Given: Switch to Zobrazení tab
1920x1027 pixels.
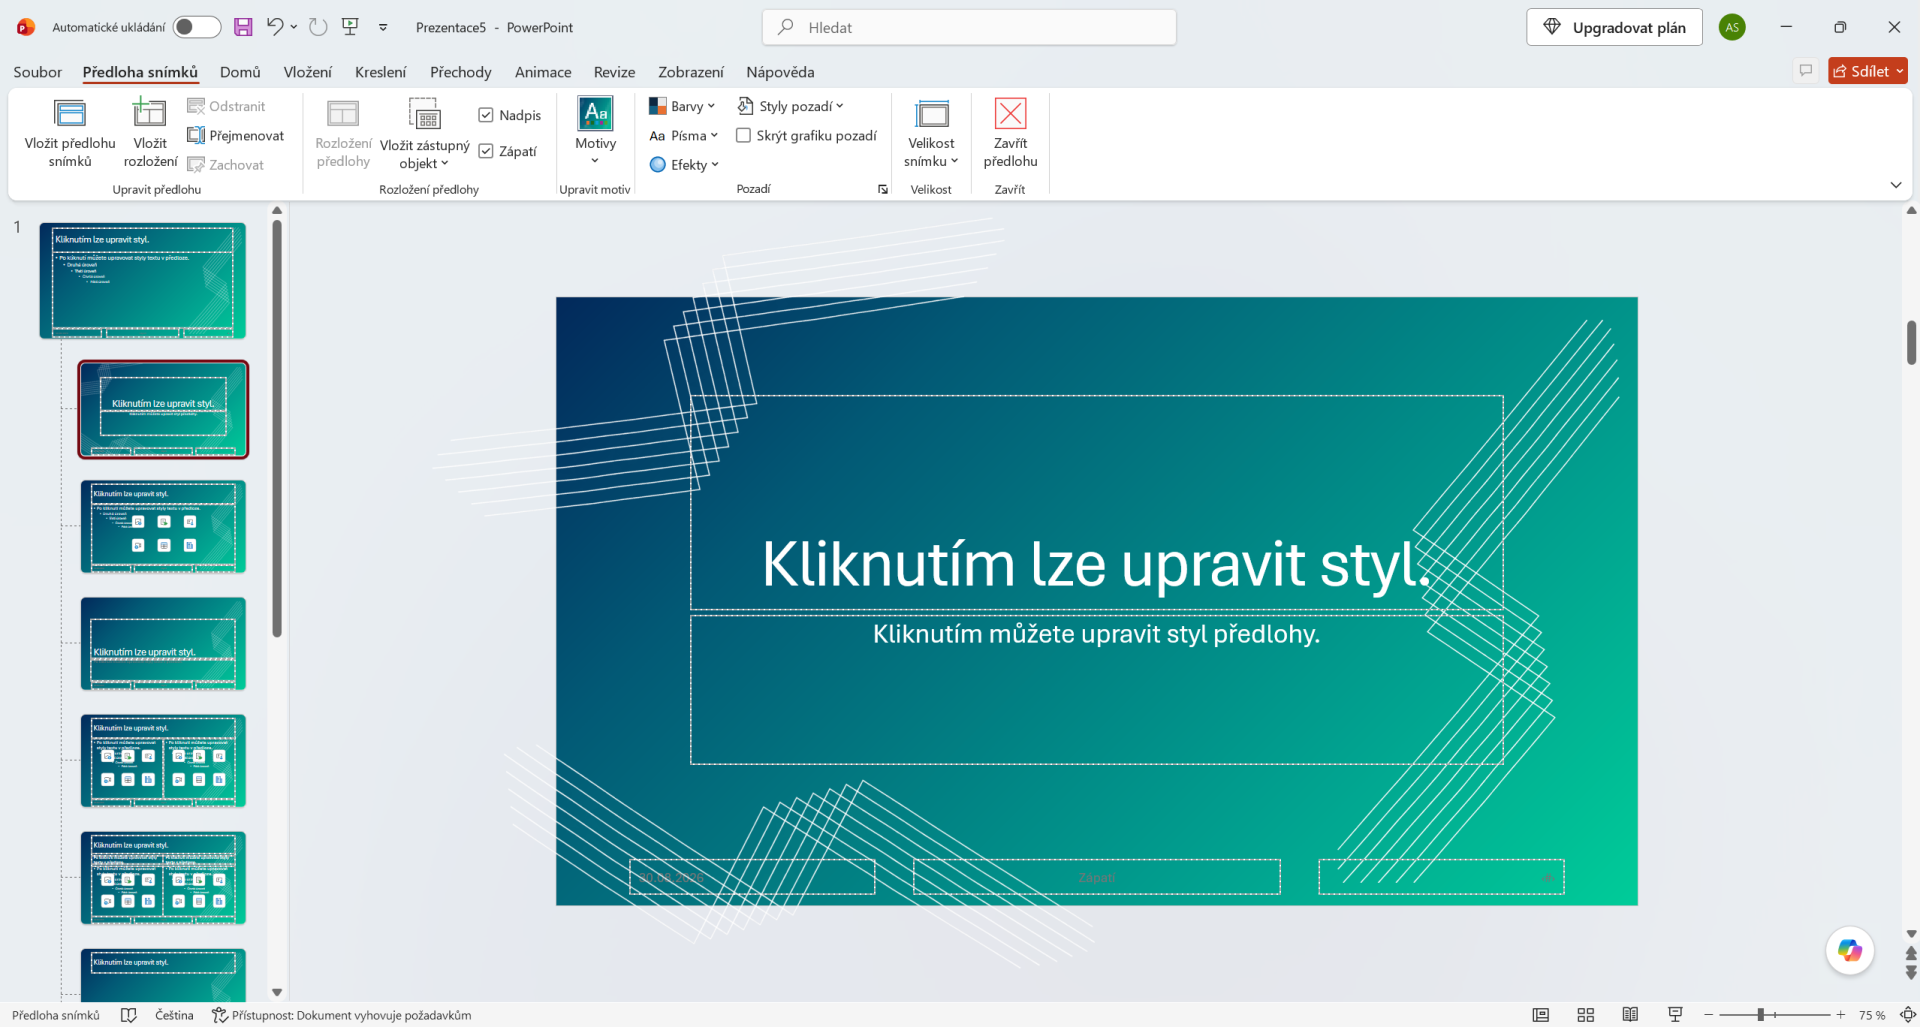Looking at the screenshot, I should pos(690,72).
